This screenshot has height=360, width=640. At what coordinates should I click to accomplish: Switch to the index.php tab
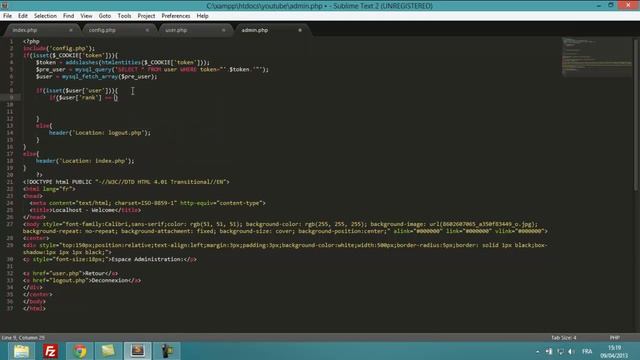coord(41,30)
